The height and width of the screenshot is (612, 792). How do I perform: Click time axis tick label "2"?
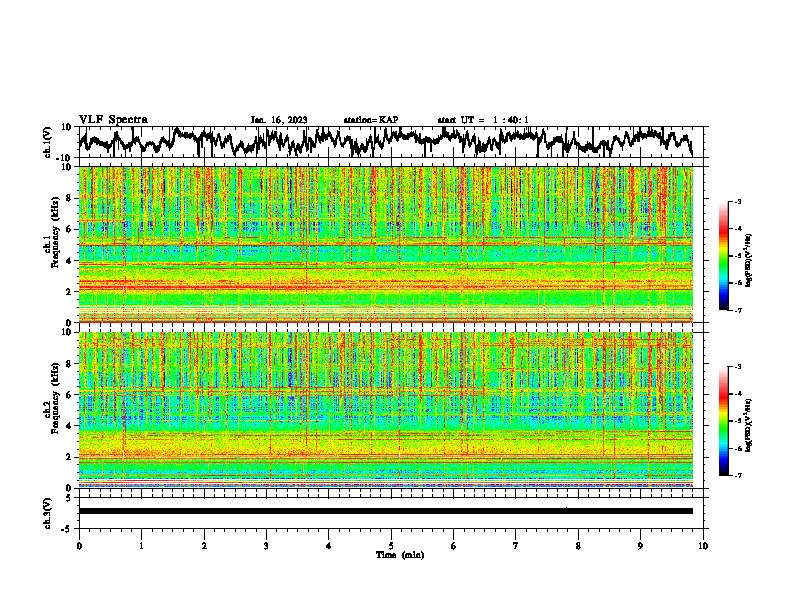[x=204, y=546]
